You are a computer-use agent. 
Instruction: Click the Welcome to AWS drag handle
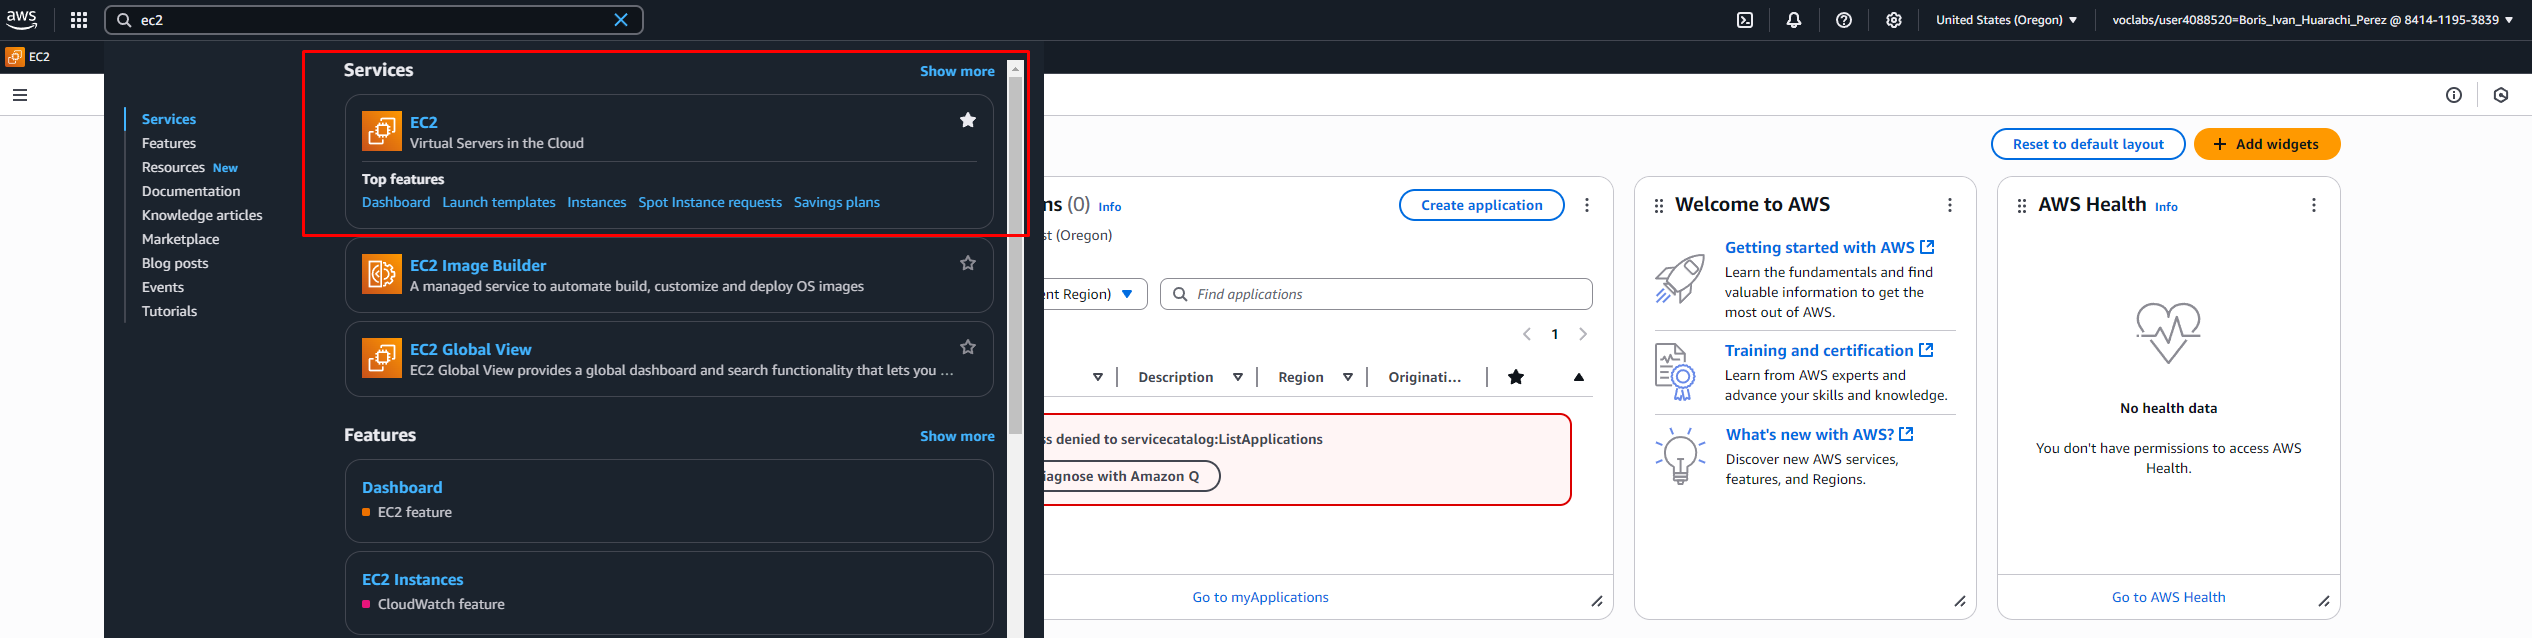pos(1659,206)
